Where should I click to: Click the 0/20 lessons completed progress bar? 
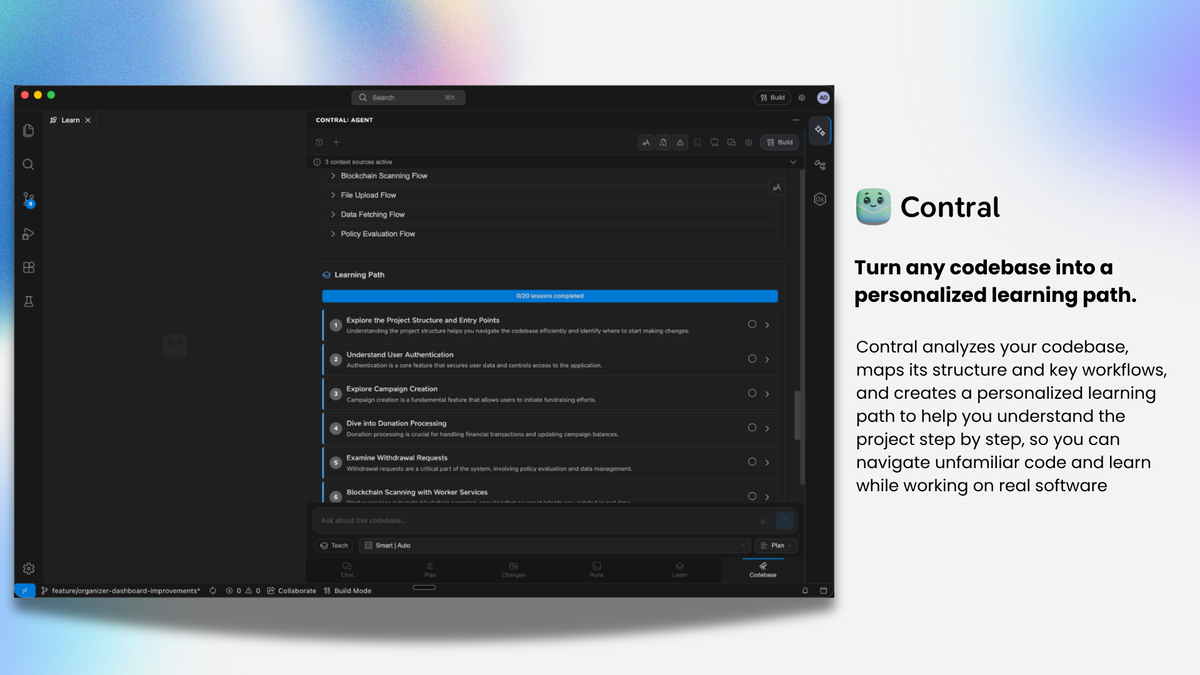click(x=550, y=296)
